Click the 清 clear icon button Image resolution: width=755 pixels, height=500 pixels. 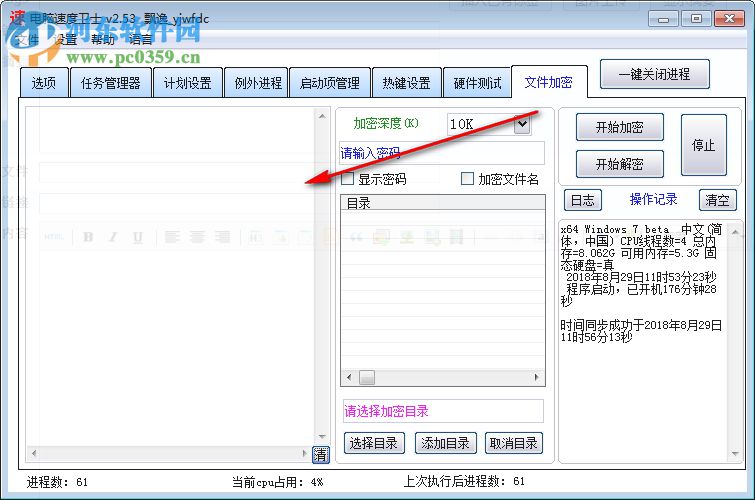(x=321, y=454)
